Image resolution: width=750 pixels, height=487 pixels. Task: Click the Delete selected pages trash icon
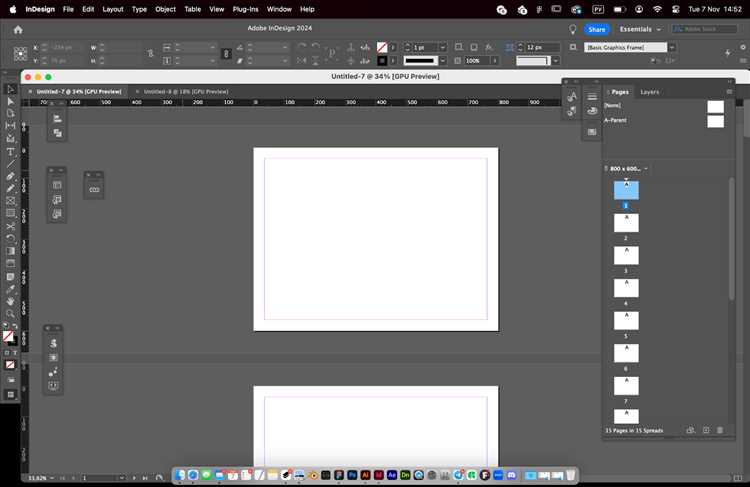pyautogui.click(x=720, y=430)
